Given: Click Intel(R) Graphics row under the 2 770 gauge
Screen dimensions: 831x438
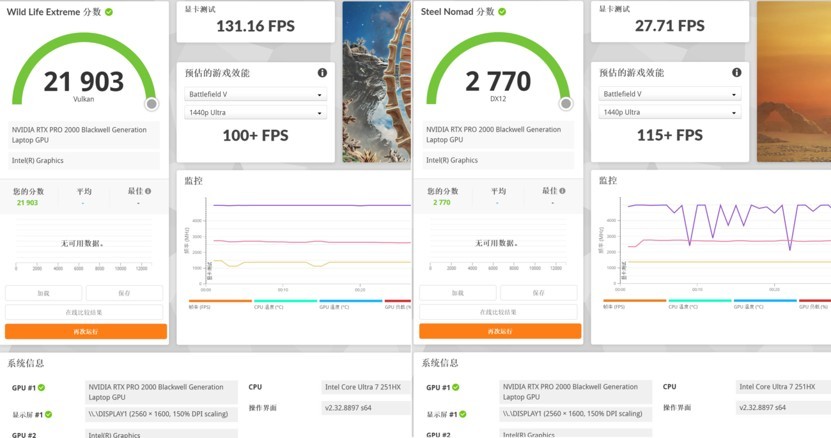Looking at the screenshot, I should [499, 160].
